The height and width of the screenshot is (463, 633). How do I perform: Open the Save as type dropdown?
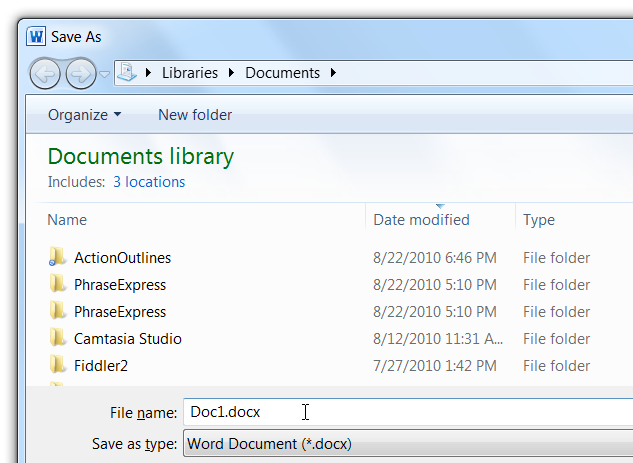pyautogui.click(x=408, y=444)
